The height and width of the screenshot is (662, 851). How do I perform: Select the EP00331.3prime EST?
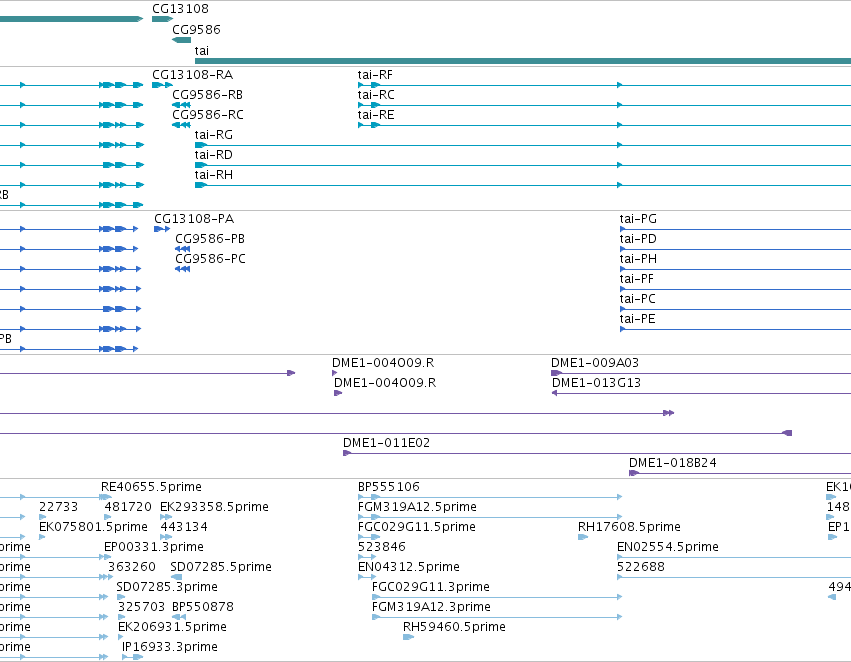(x=154, y=547)
